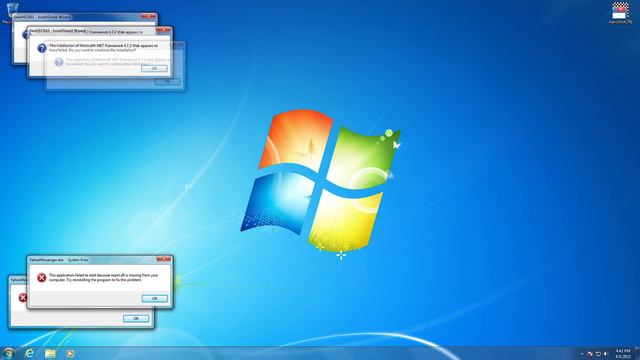Open the Start menu orb
640x360 pixels.
(x=8, y=353)
